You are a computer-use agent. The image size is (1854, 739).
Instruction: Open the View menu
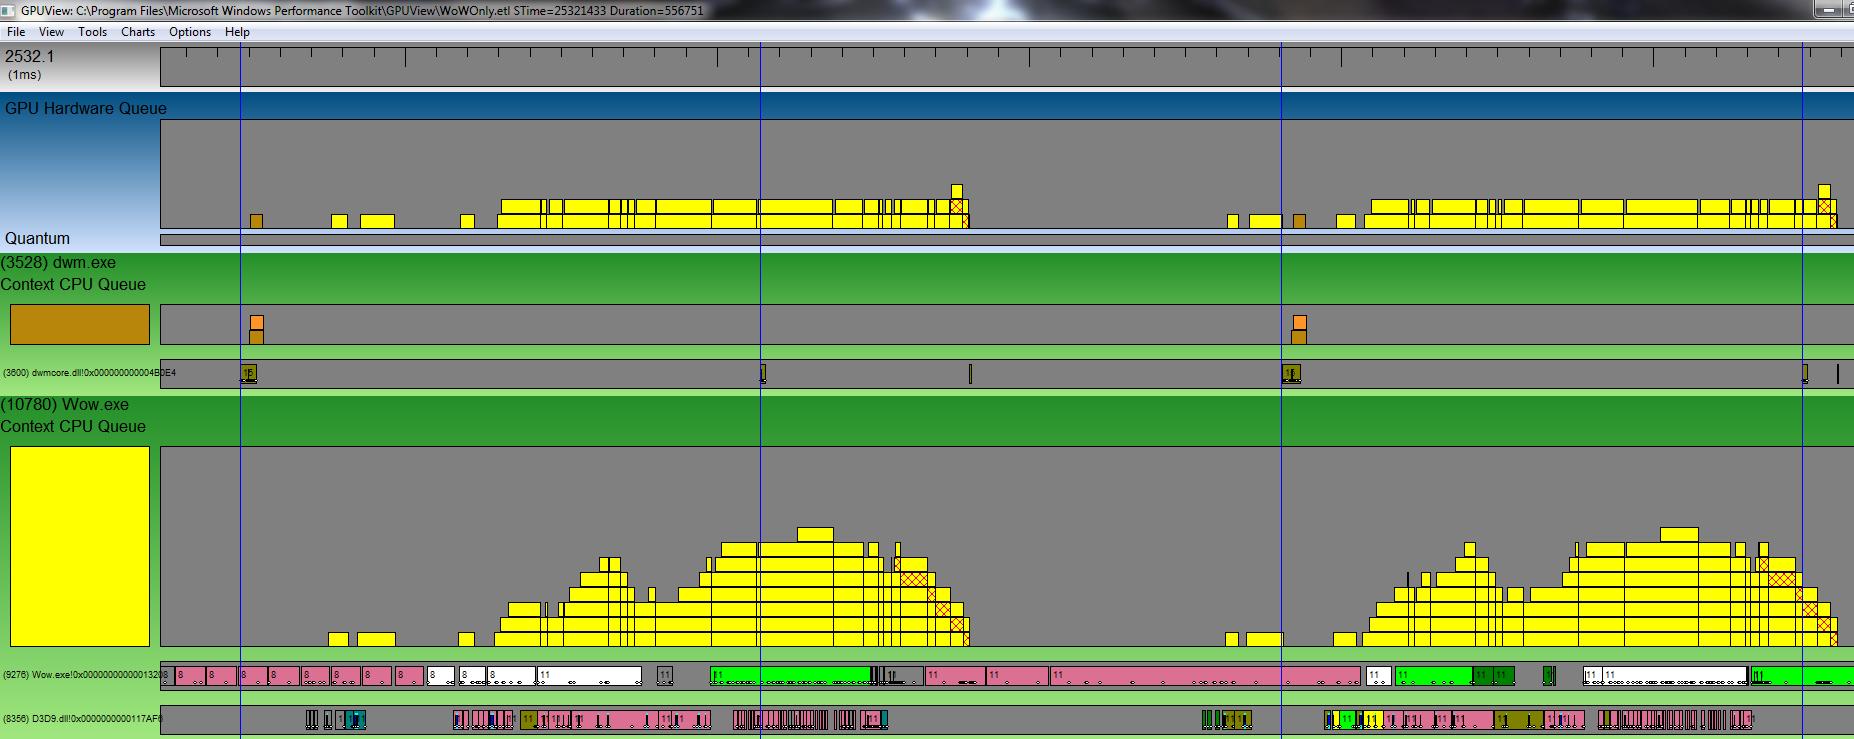51,32
